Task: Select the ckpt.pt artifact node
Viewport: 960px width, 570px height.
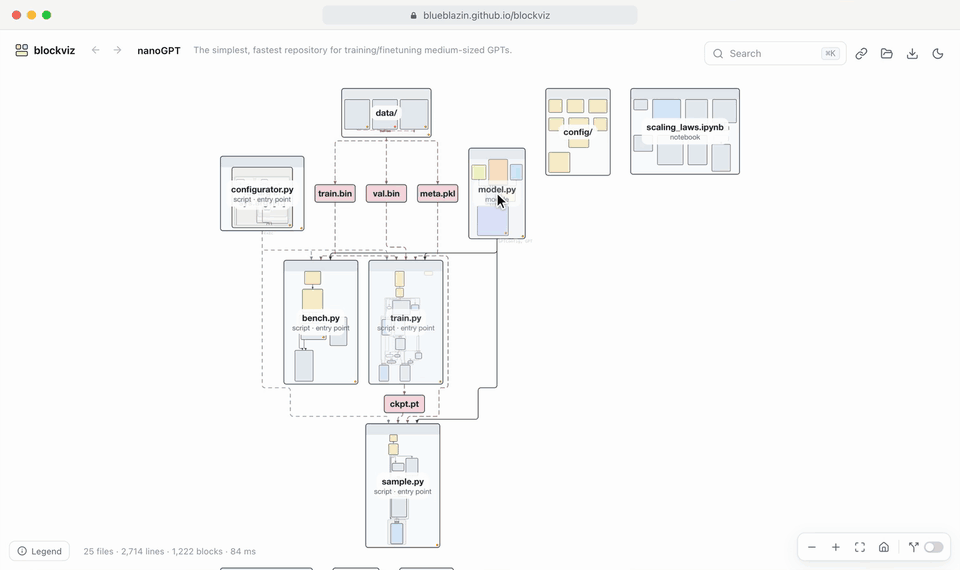Action: [404, 404]
